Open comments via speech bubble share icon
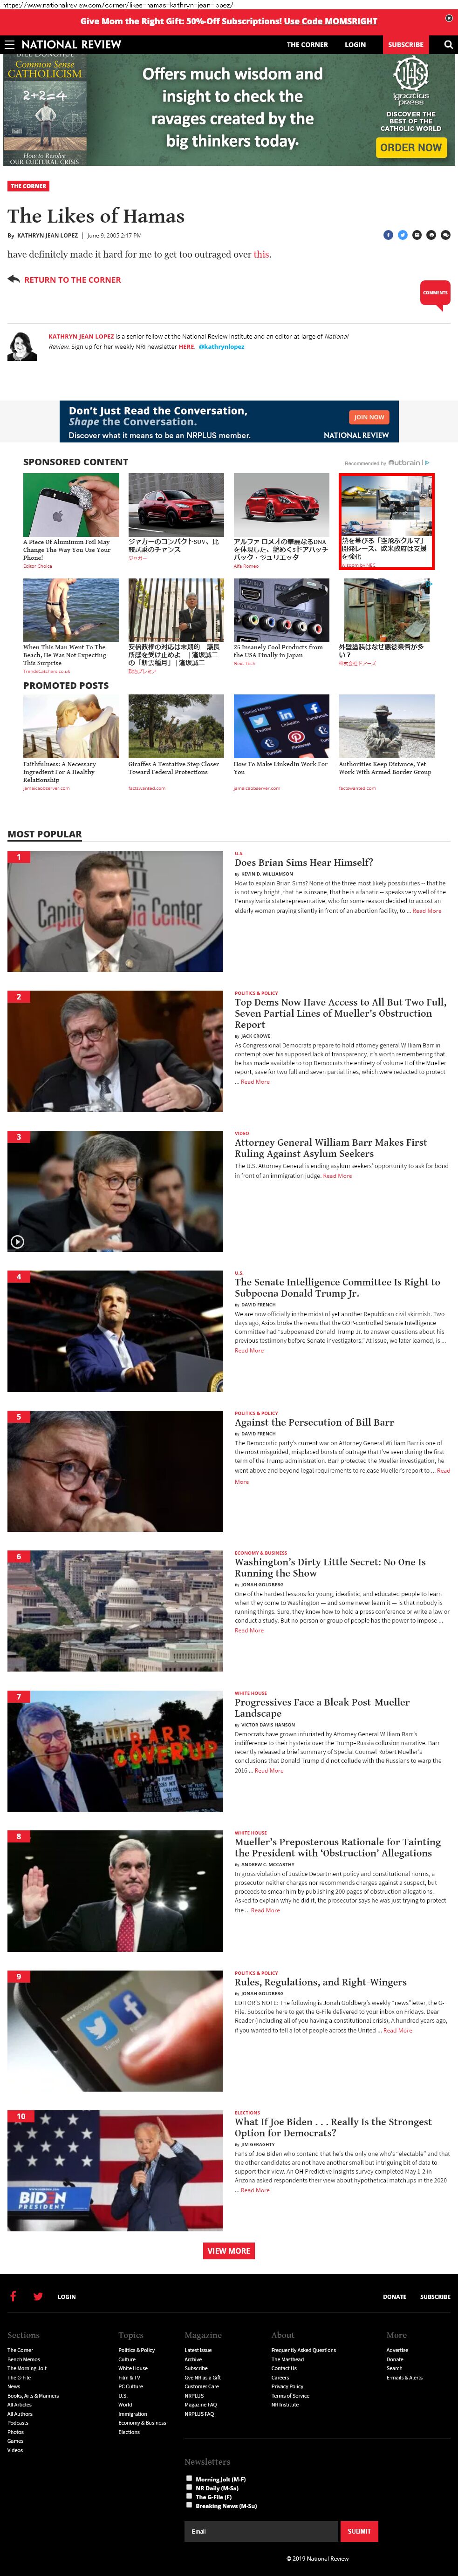458x2576 pixels. [445, 235]
